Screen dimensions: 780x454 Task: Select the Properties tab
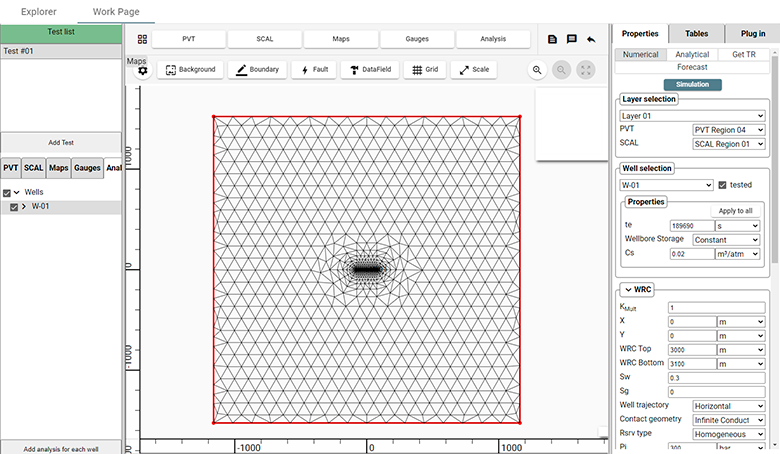[640, 33]
